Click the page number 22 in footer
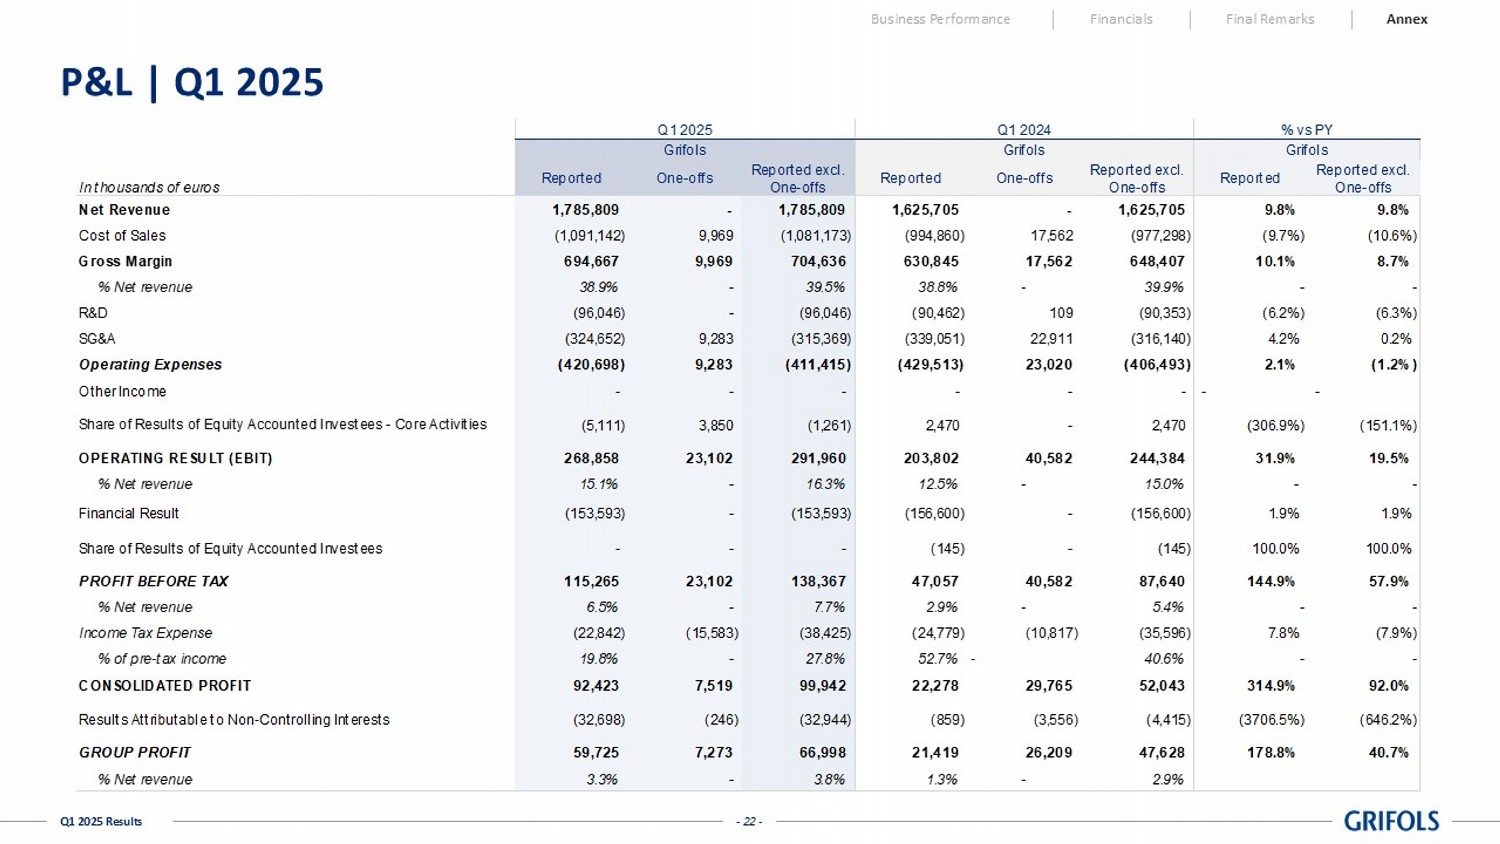Viewport: 1500px width, 844px height. tap(749, 822)
